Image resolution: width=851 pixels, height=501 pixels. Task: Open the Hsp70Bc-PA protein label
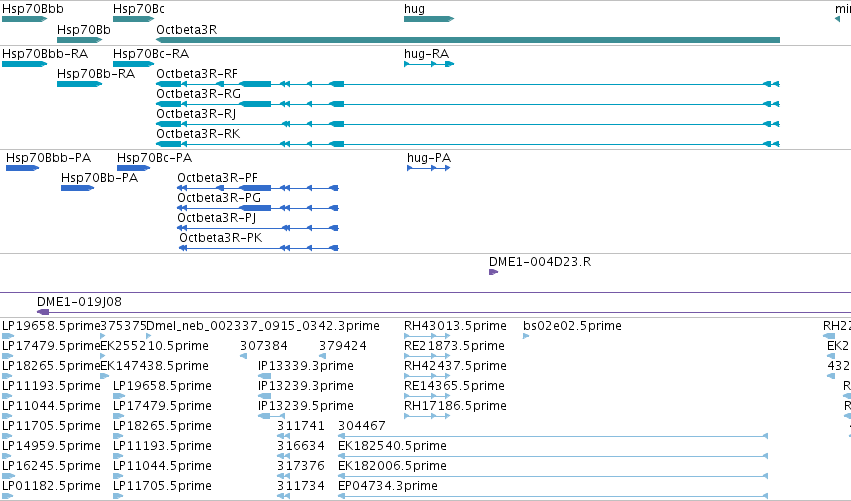155,158
